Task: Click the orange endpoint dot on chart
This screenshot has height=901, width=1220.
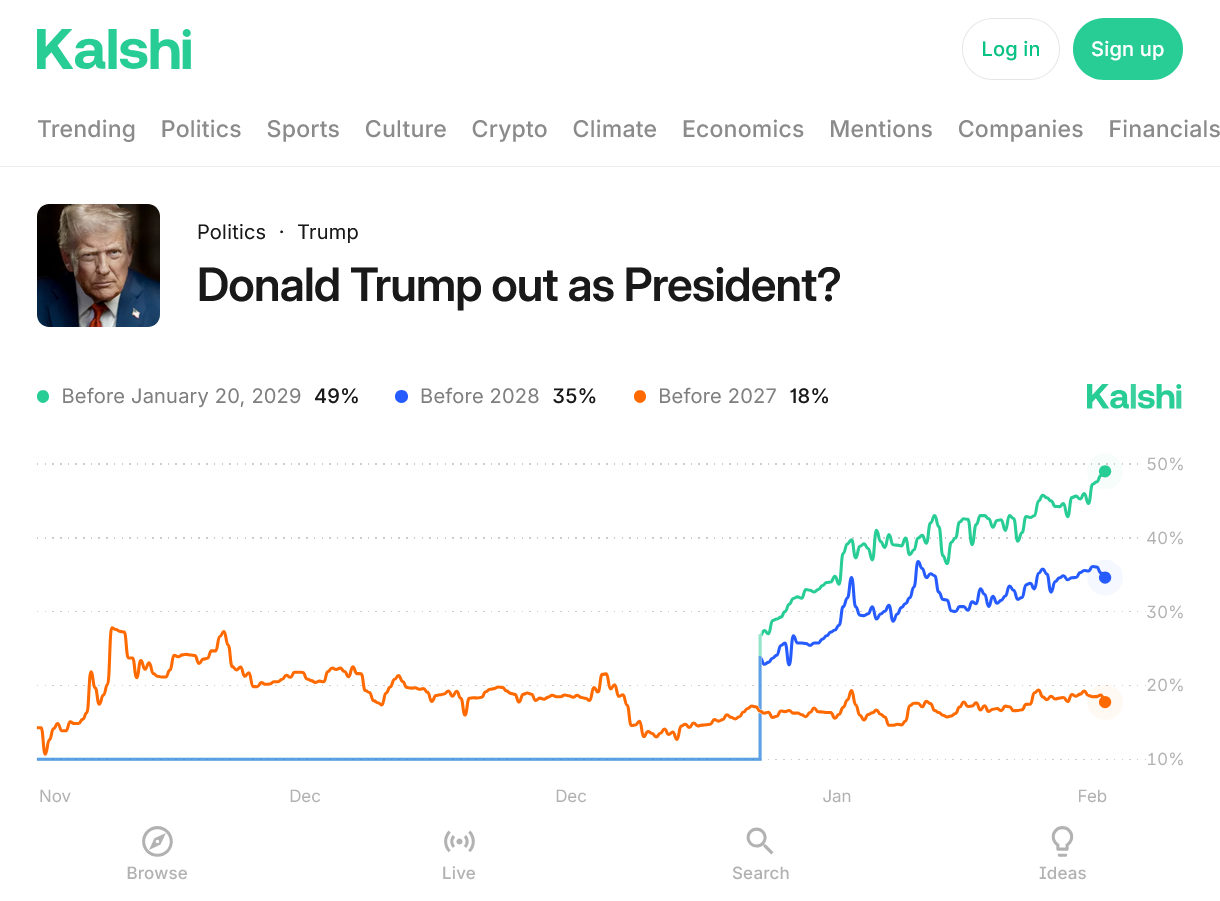Action: 1105,702
